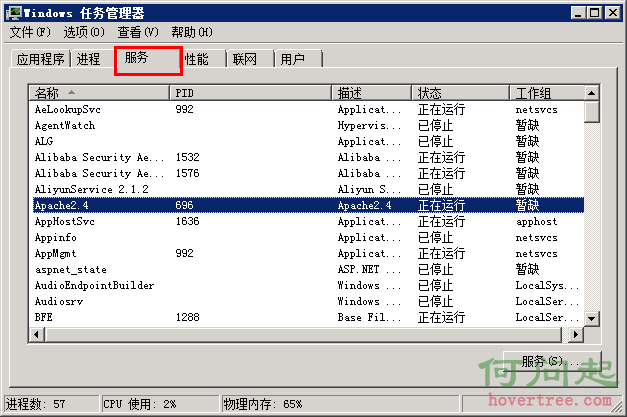Click the vertical scrollbar down arrow
The image size is (627, 417).
(x=591, y=319)
